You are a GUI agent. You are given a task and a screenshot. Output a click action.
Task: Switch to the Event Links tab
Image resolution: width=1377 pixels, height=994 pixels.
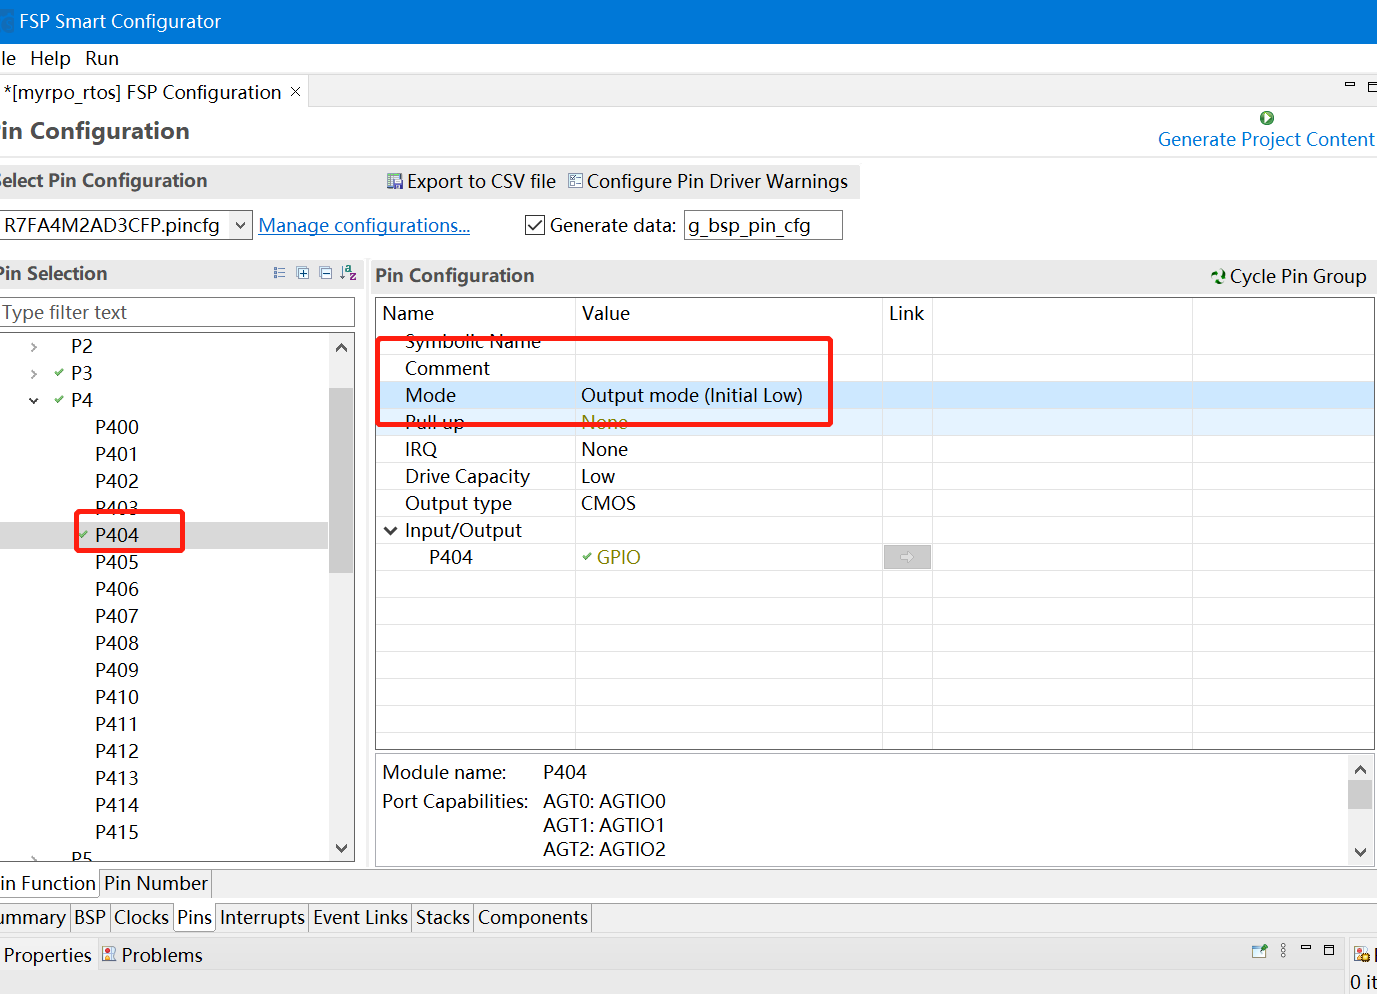360,917
